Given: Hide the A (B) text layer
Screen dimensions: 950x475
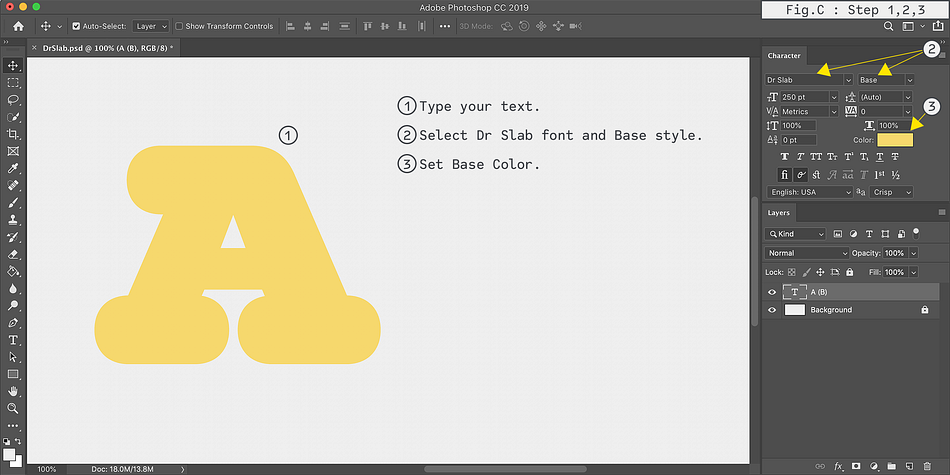Looking at the screenshot, I should pos(772,292).
